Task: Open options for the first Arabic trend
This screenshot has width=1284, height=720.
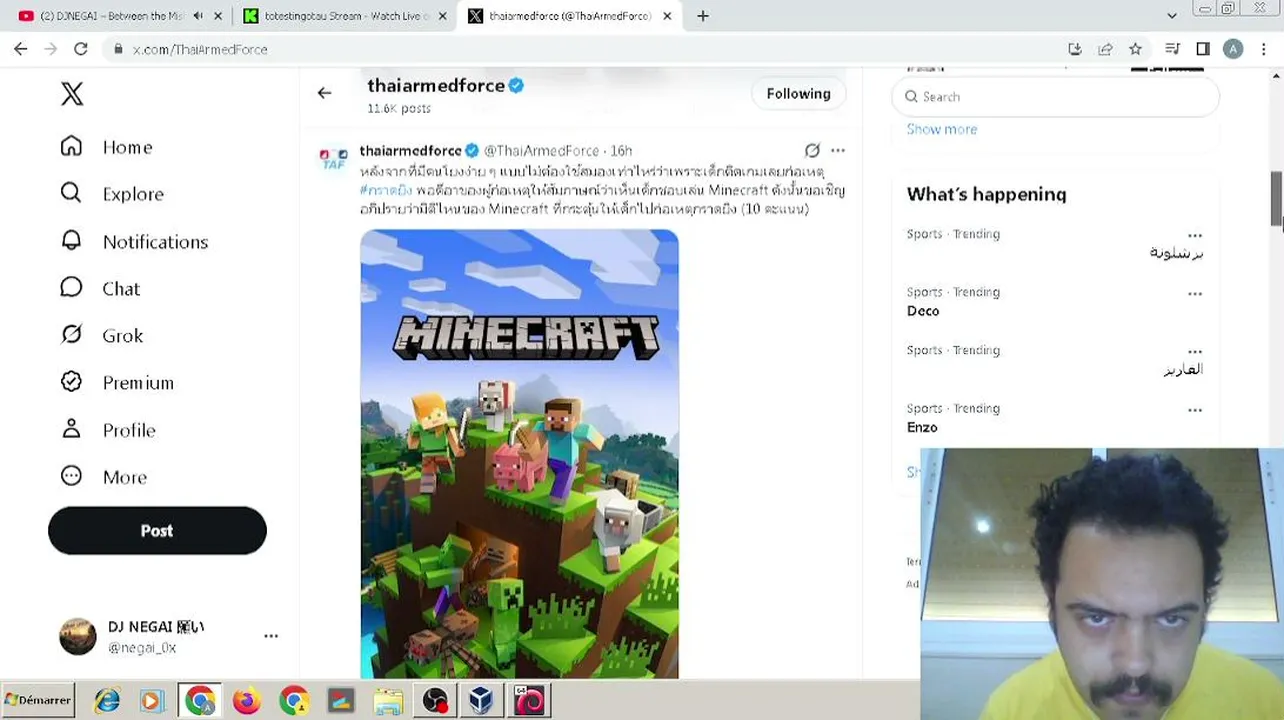Action: pos(1194,236)
